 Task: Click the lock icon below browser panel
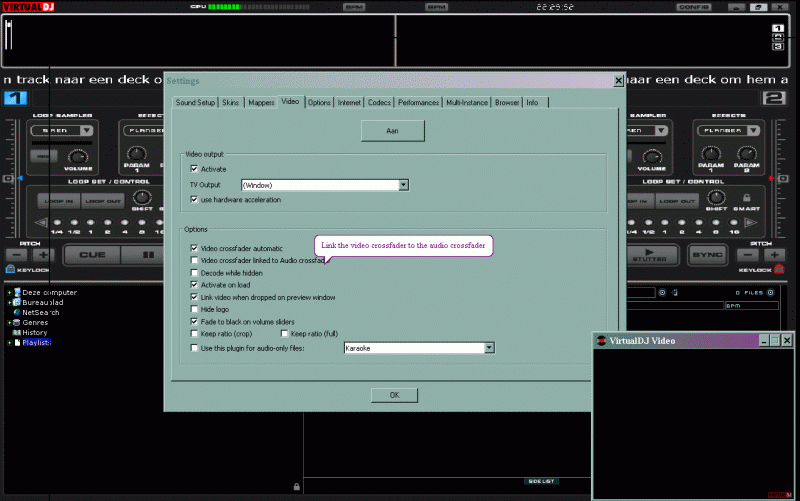296,487
